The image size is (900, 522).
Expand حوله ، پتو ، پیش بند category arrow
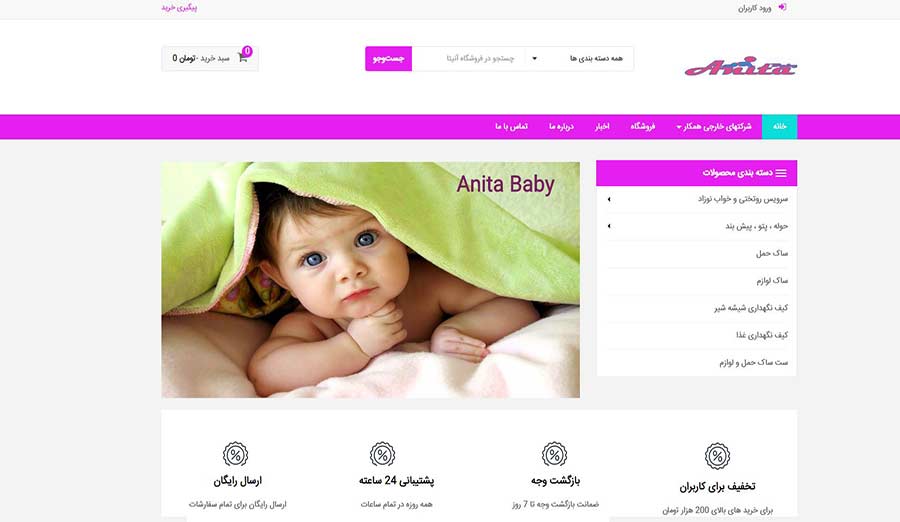point(609,226)
